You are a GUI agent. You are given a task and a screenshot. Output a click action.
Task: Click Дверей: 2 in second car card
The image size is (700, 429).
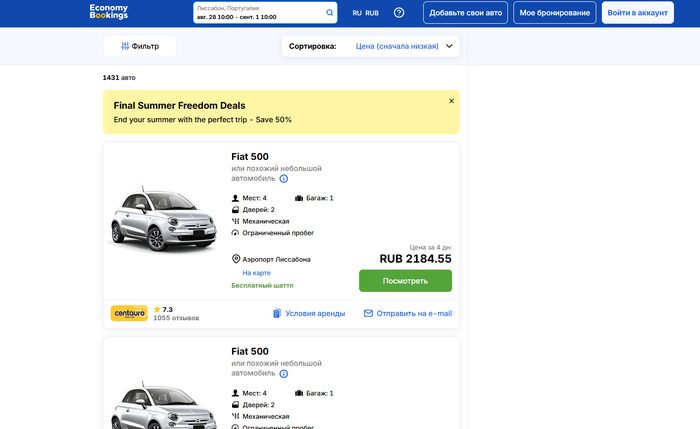click(x=258, y=405)
